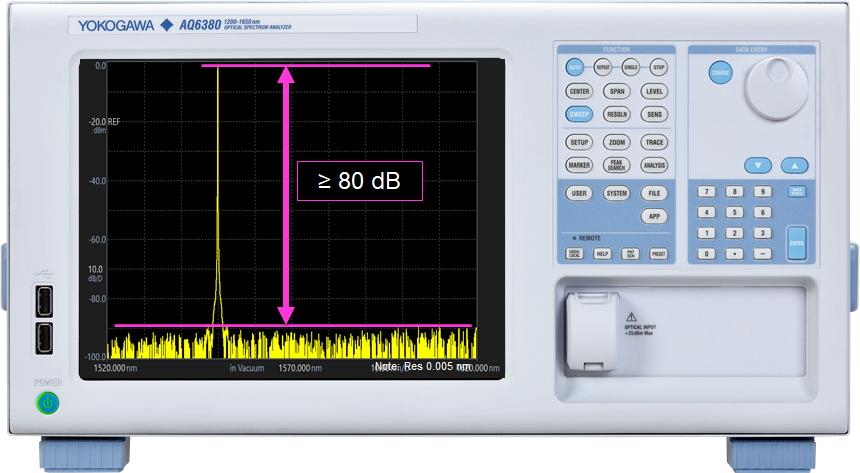Open the ANALYSIS menu
This screenshot has width=860, height=473.
[654, 165]
